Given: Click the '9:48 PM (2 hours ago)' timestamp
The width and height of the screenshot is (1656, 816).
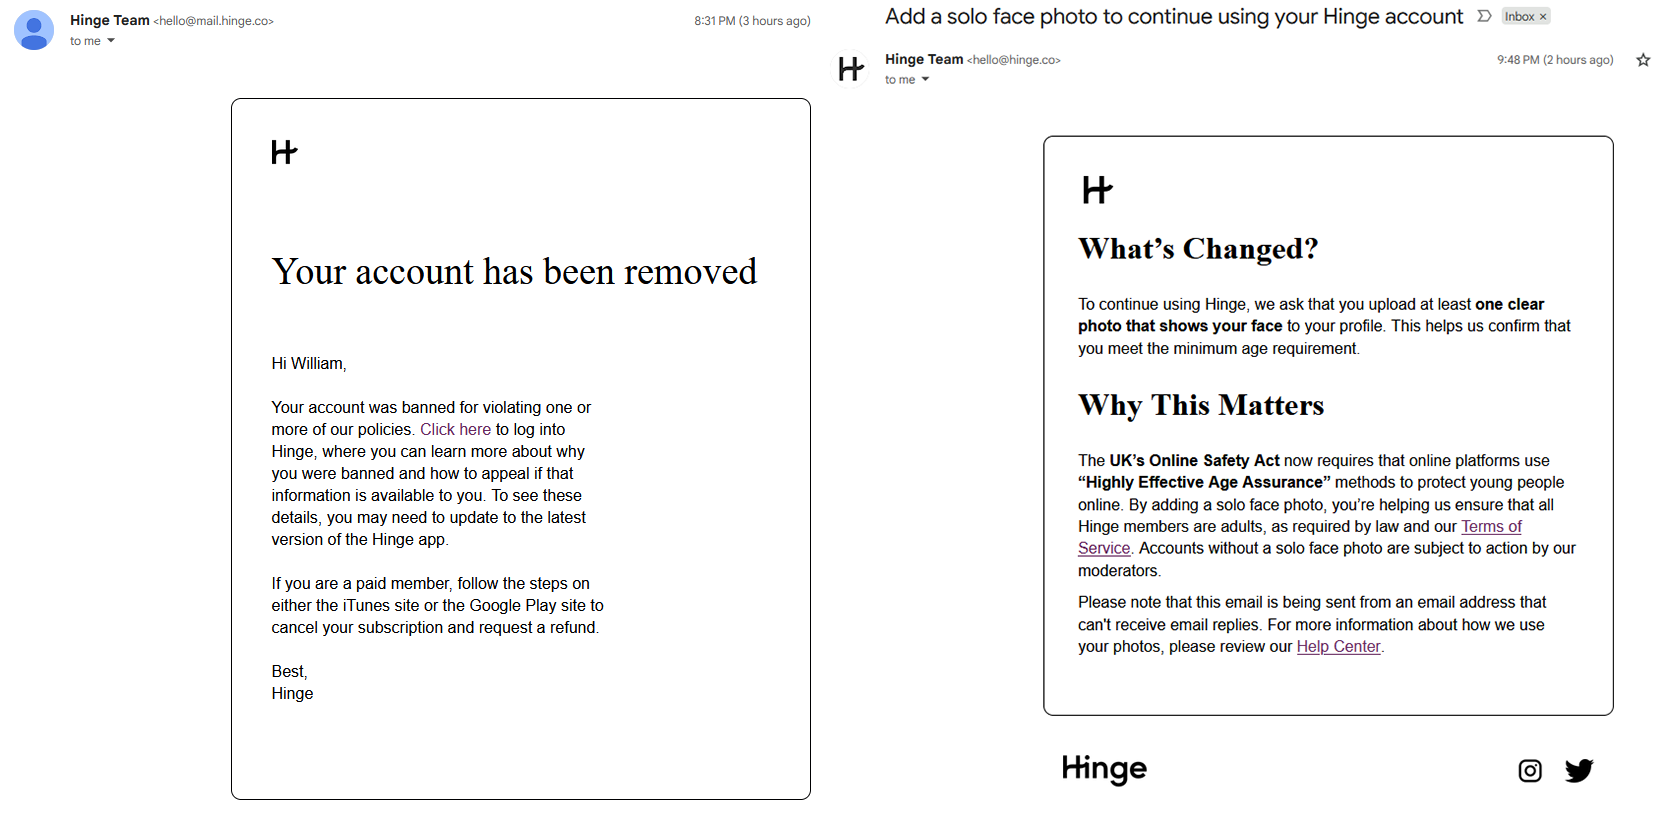Looking at the screenshot, I should [1555, 60].
